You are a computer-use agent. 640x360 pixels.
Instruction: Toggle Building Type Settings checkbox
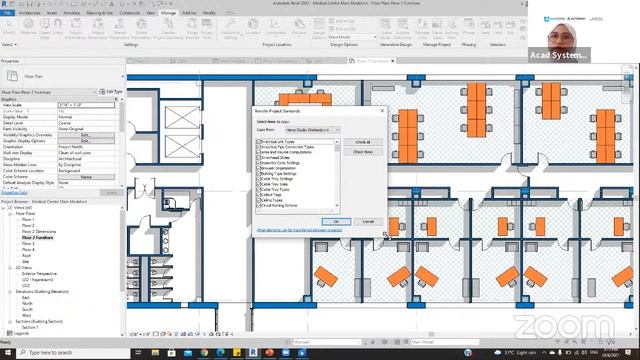click(258, 173)
